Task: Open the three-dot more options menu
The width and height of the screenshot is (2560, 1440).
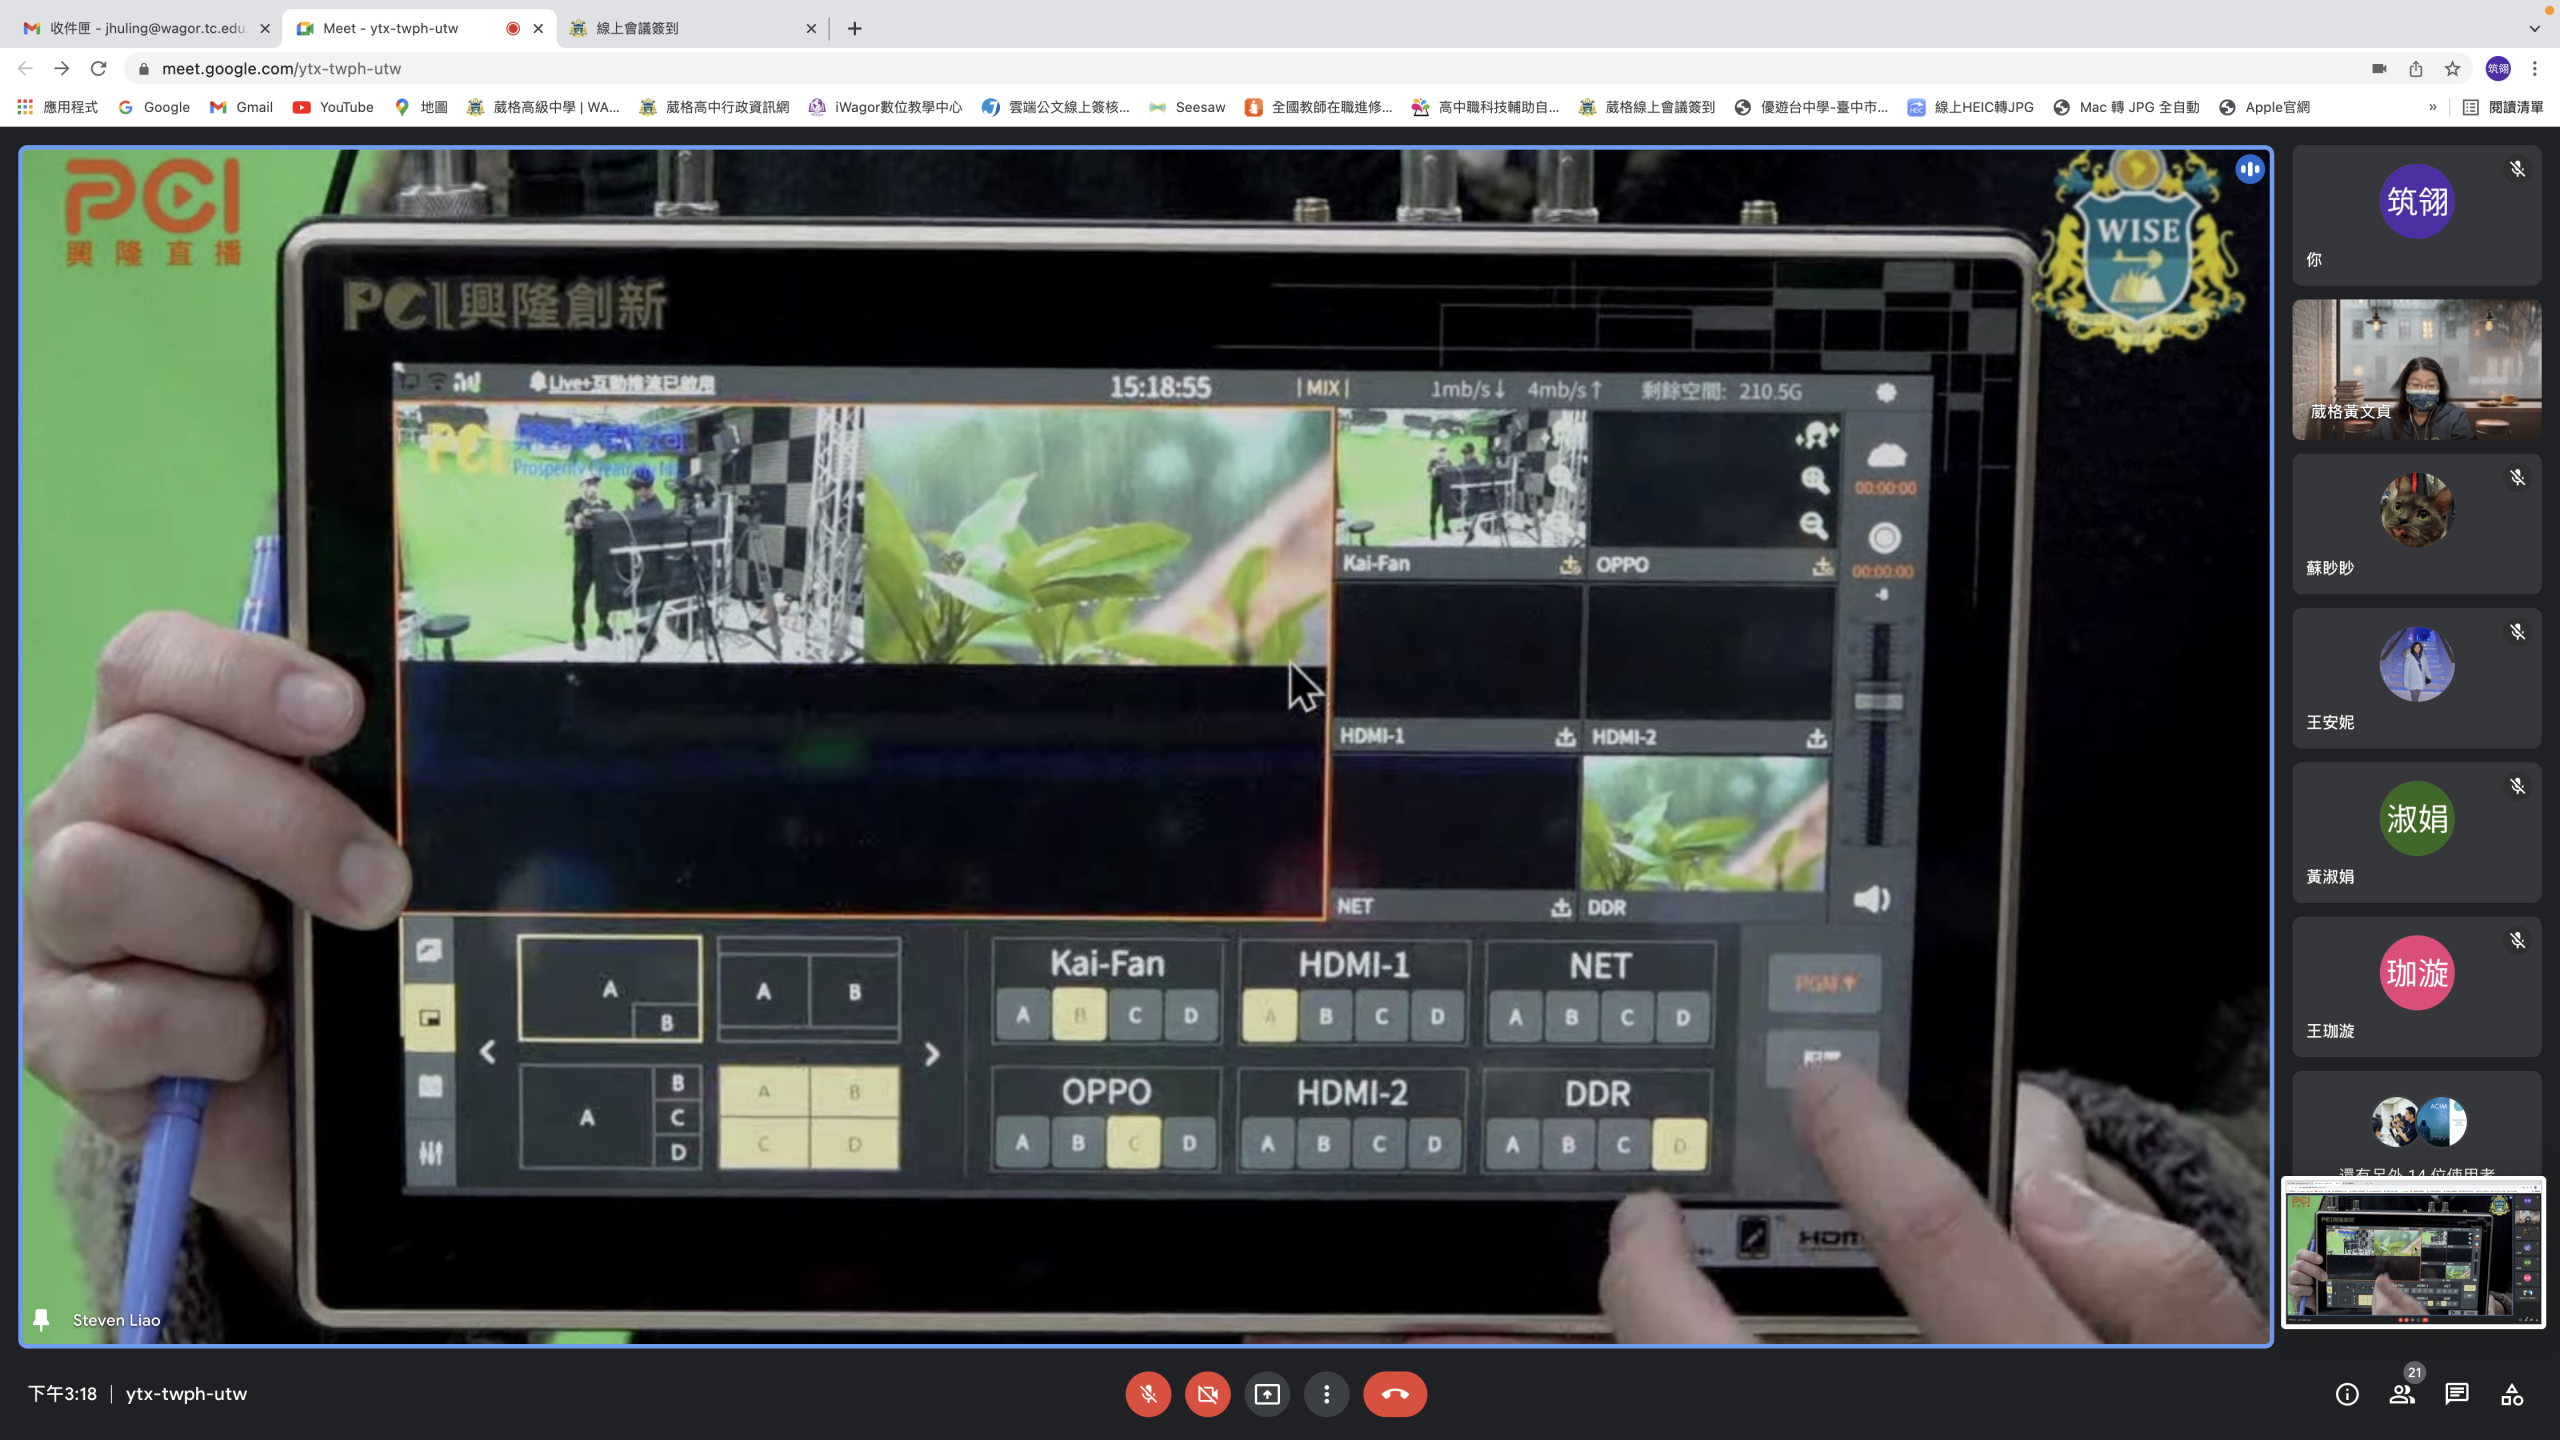Action: click(1326, 1394)
